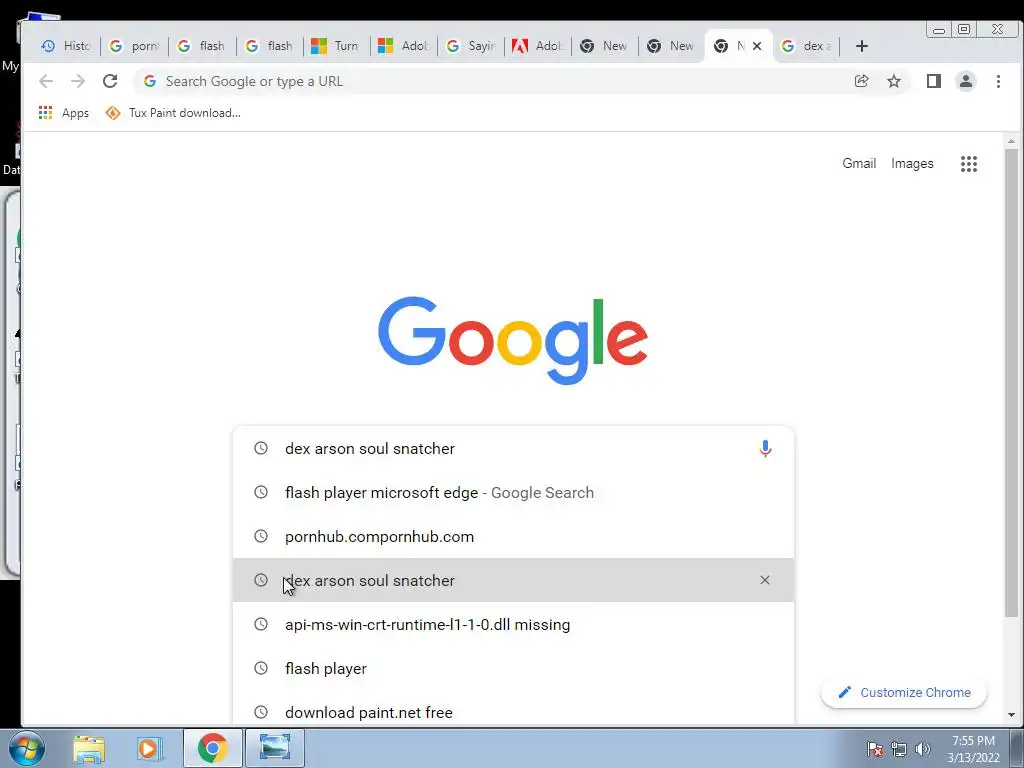This screenshot has height=768, width=1024.
Task: Choose the highlighted dex arson soul snatcher suggestion
Action: (x=513, y=580)
